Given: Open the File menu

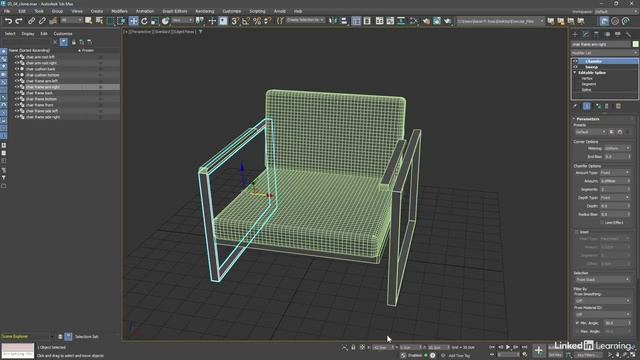Looking at the screenshot, I should click(7, 11).
